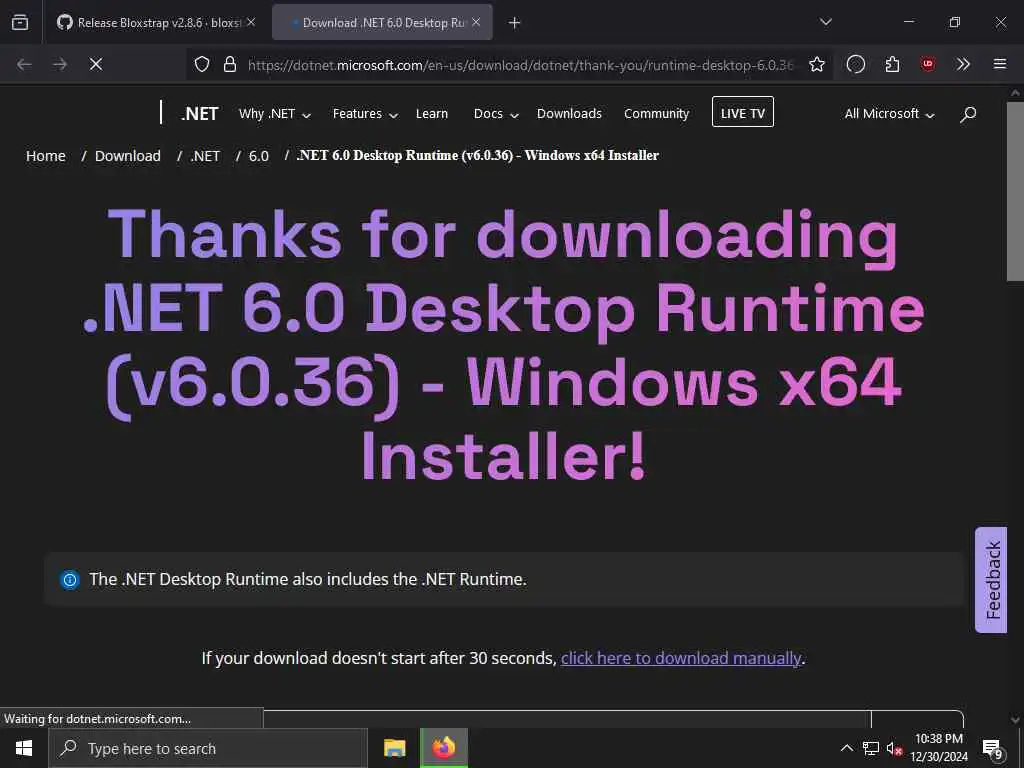Open the Feedback side button
Screen dimensions: 1024x768
(991, 580)
